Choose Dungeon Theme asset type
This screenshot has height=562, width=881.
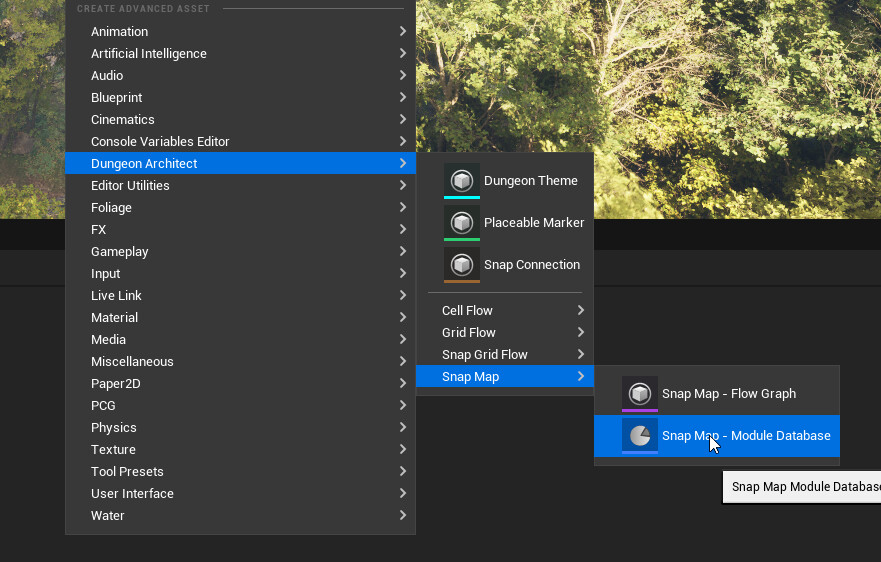pos(505,180)
